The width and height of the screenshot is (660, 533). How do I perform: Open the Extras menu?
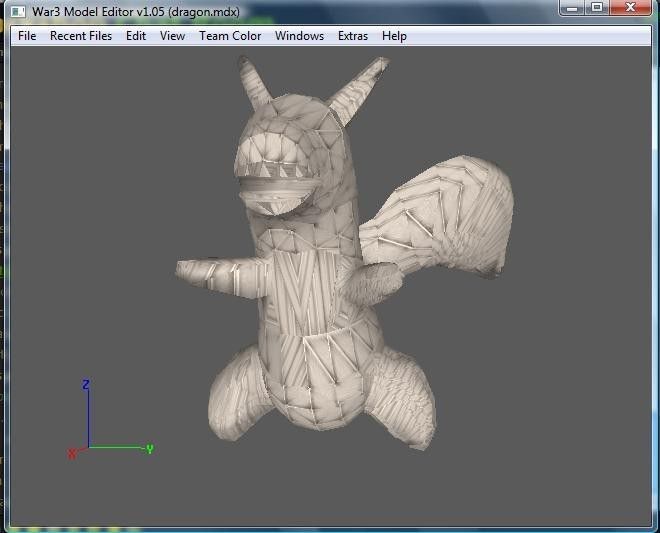tap(353, 36)
